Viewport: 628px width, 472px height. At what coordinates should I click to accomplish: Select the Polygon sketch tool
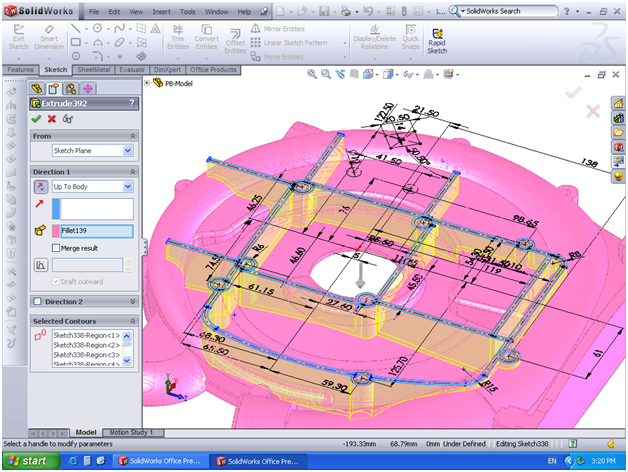pyautogui.click(x=76, y=56)
